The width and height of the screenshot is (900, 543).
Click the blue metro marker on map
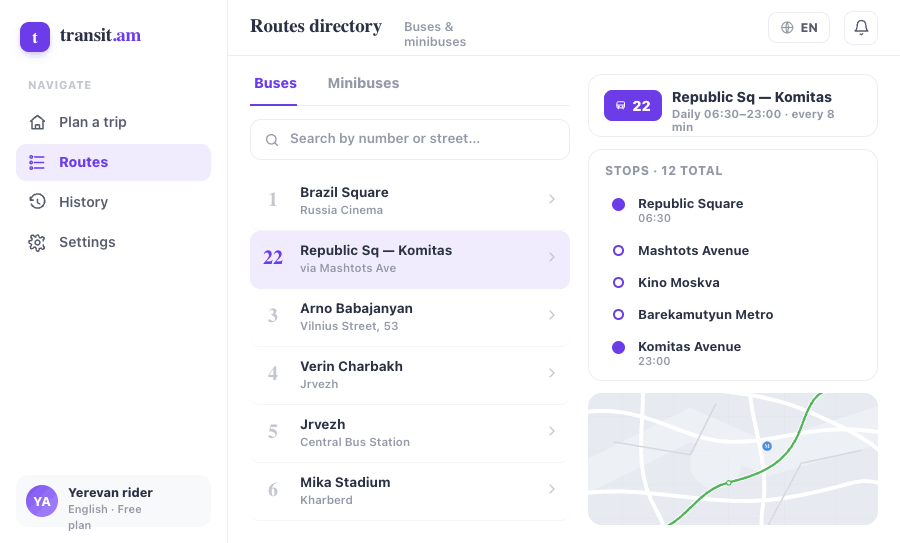click(767, 446)
